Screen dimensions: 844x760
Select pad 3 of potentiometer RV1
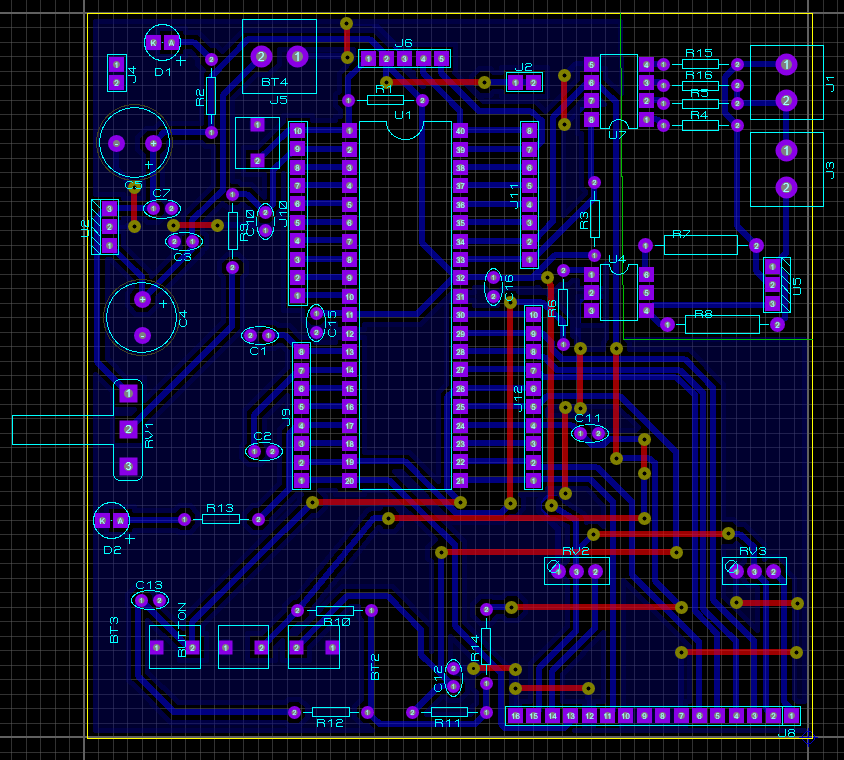tap(128, 466)
